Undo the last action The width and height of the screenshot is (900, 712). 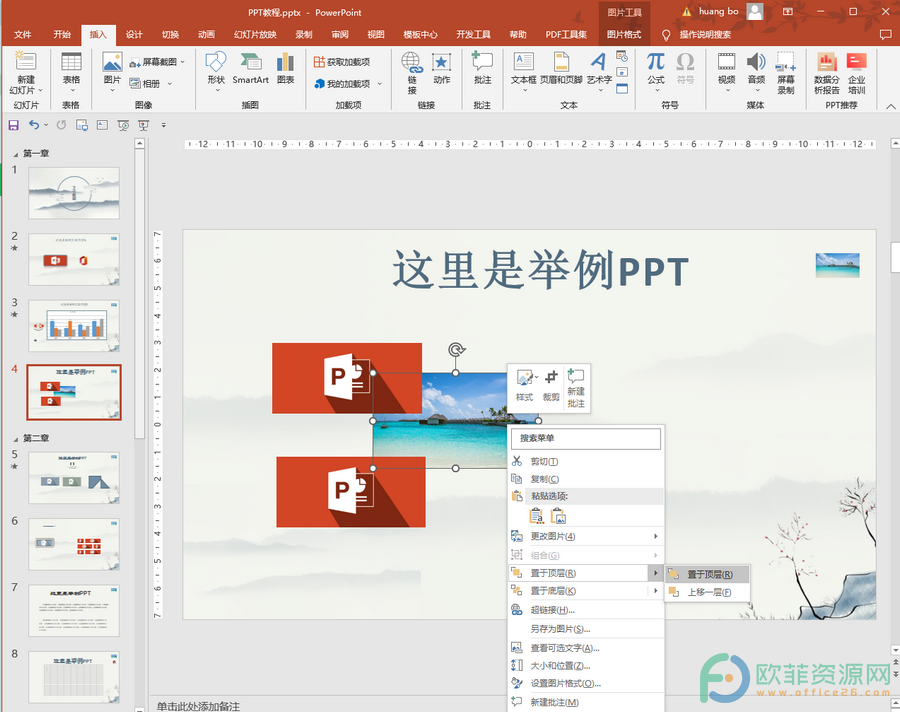tap(34, 125)
